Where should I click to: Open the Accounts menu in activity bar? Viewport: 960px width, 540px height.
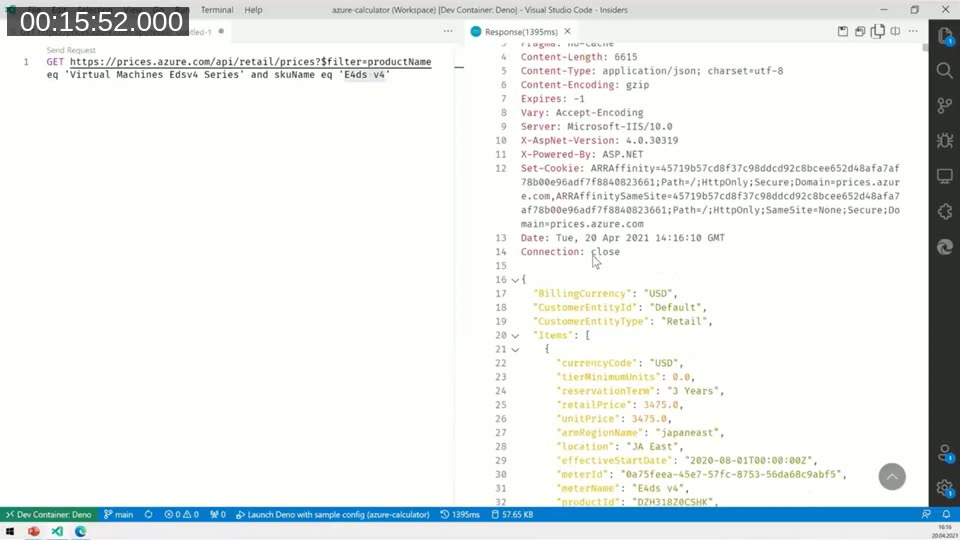click(945, 453)
